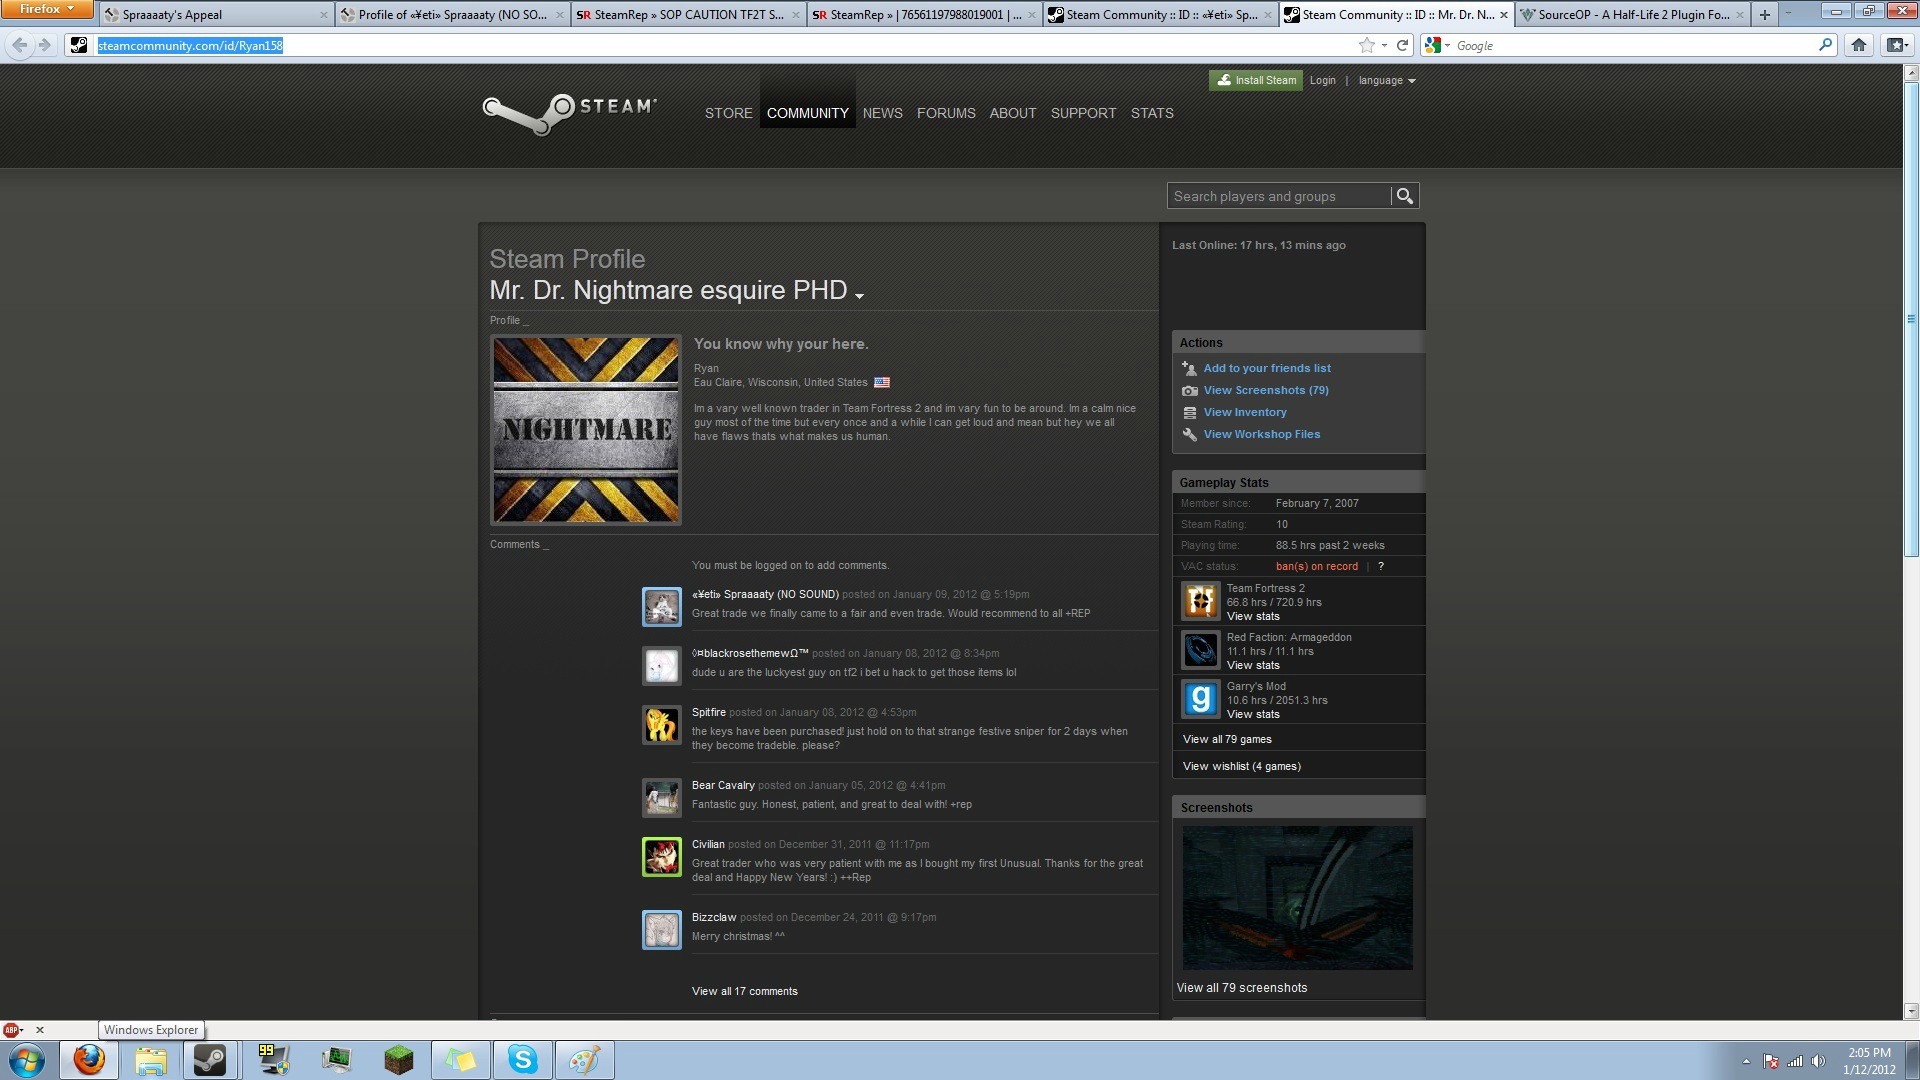Click blackrosethemew commenter avatar
1920x1080 pixels.
click(661, 666)
